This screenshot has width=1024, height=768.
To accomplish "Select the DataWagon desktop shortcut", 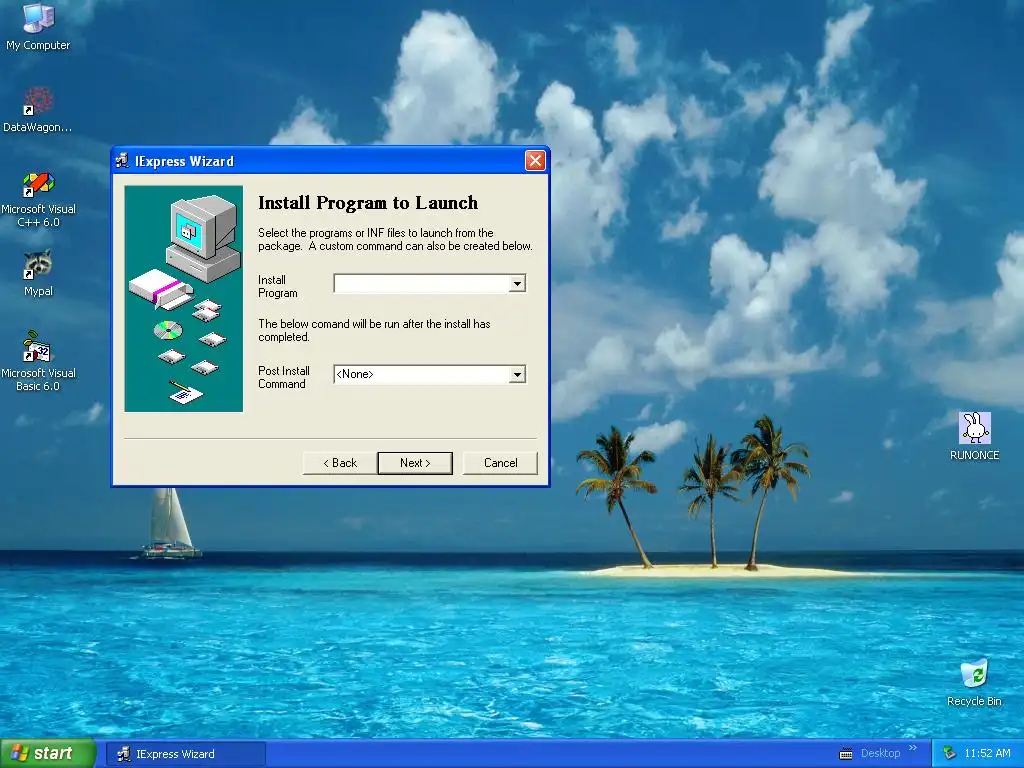I will [38, 109].
